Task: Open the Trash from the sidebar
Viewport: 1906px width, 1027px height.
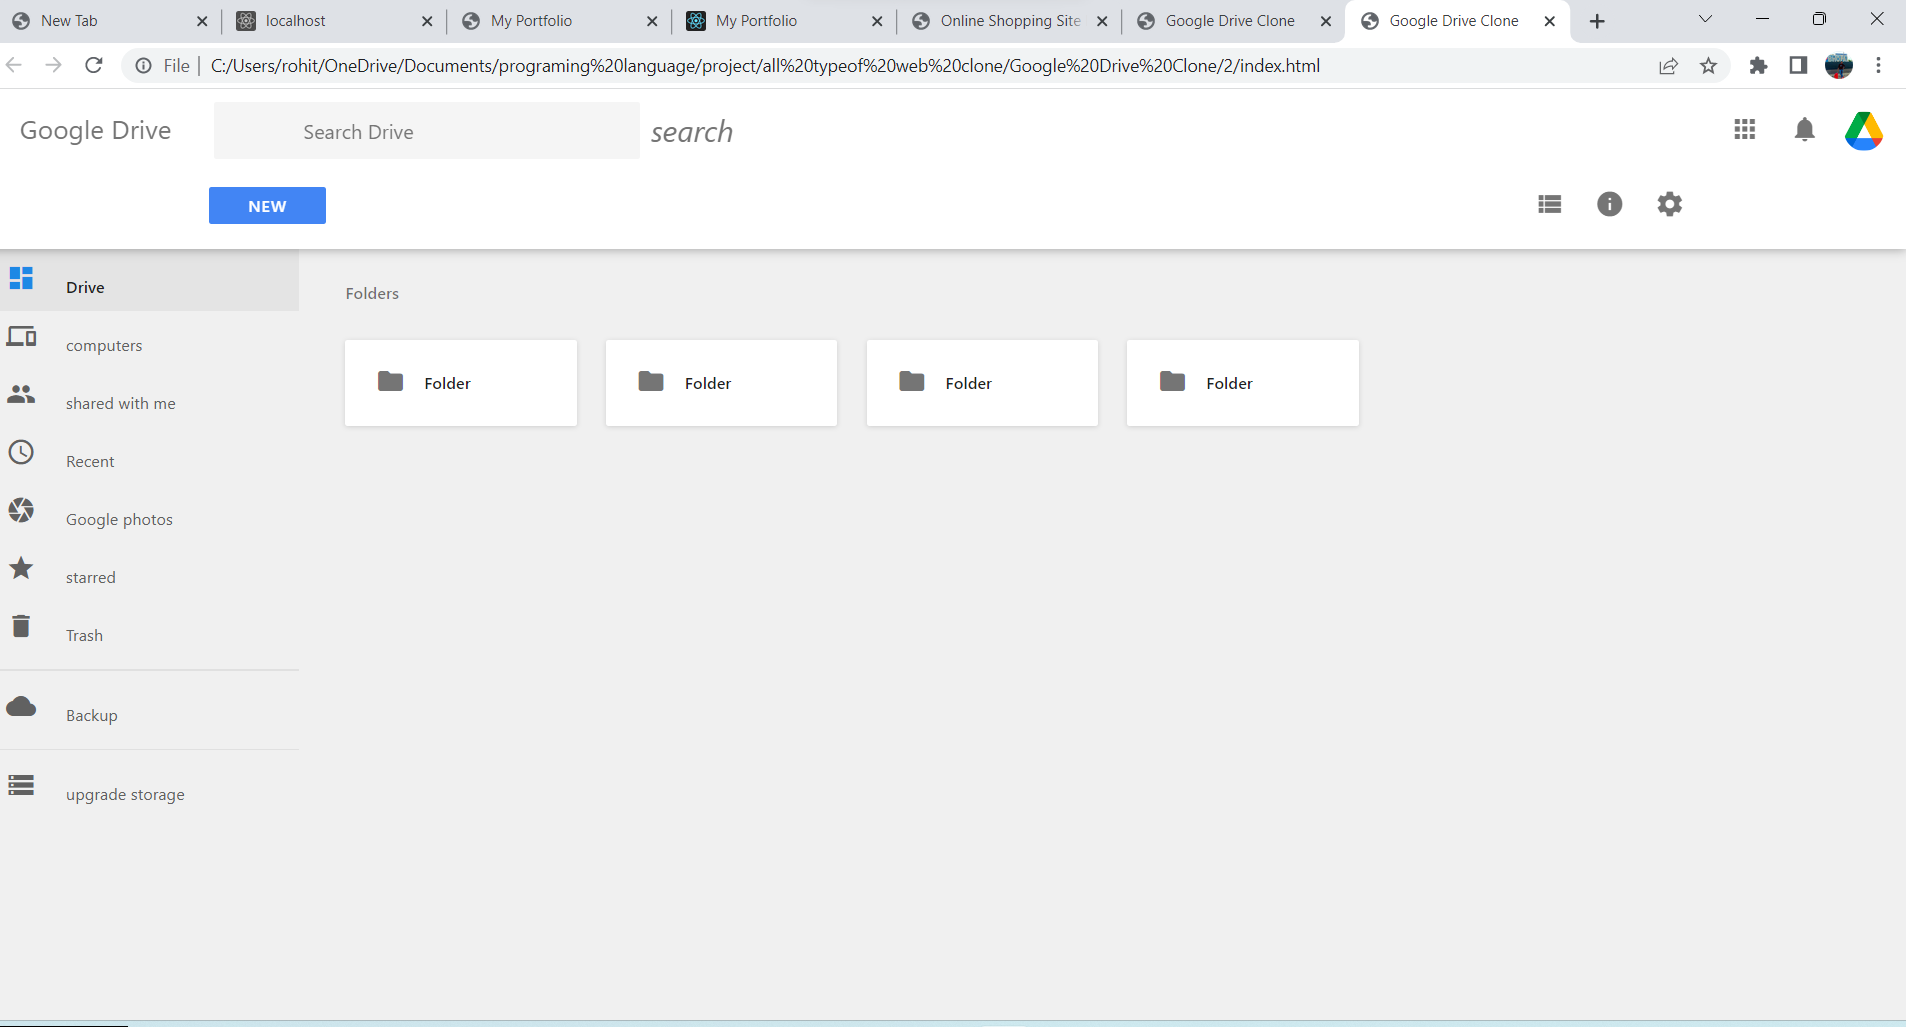Action: (84, 634)
